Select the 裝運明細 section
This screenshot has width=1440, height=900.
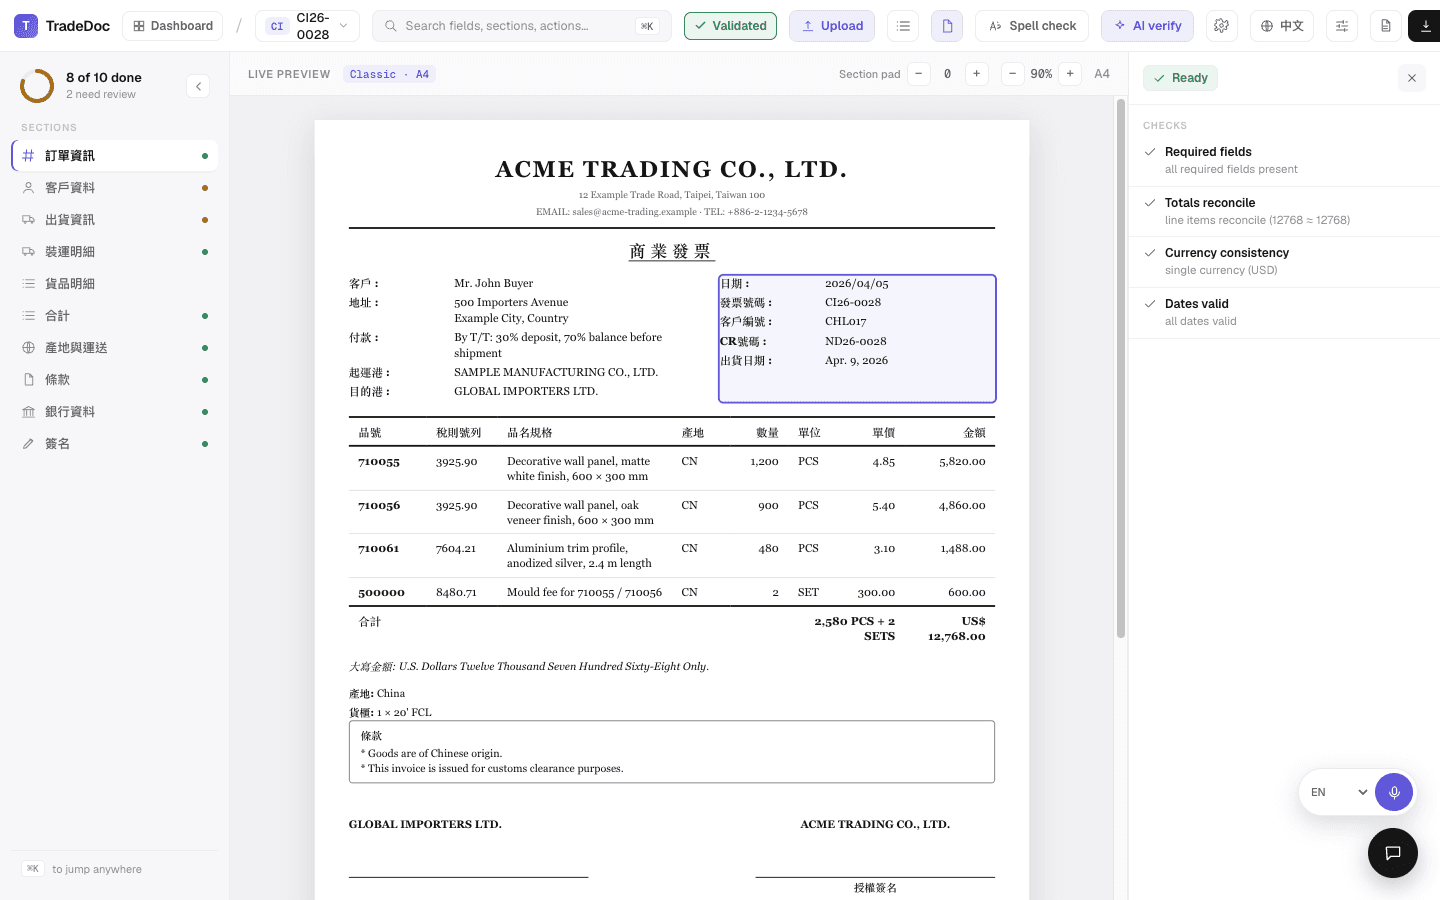(x=115, y=252)
